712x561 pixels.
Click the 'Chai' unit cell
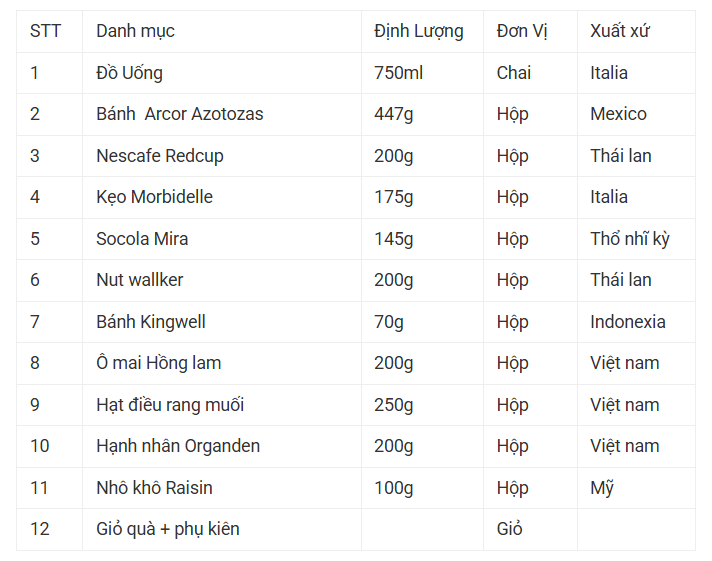tap(514, 73)
